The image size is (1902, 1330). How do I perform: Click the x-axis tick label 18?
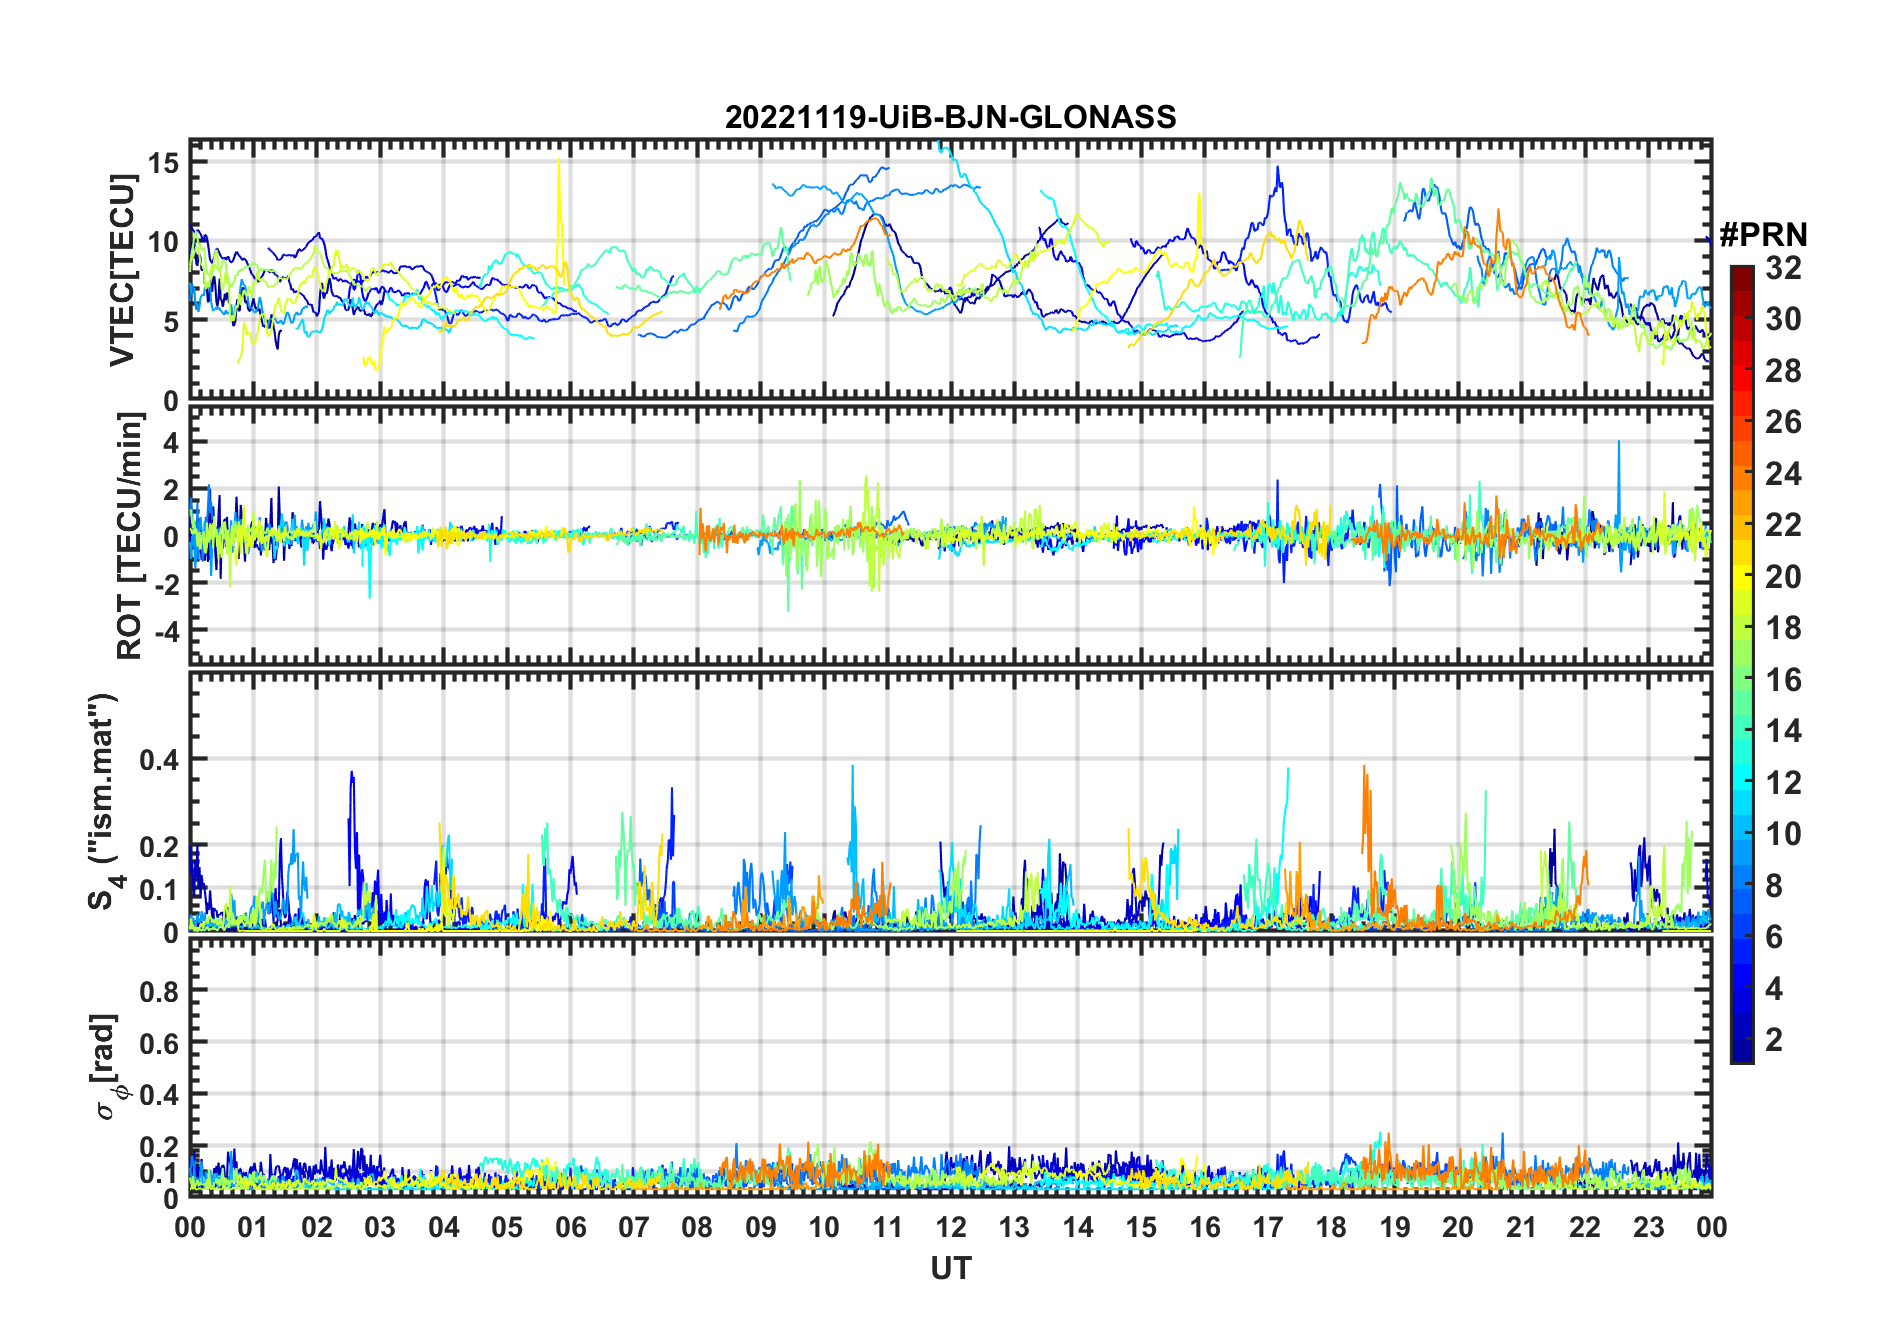coord(1331,1227)
